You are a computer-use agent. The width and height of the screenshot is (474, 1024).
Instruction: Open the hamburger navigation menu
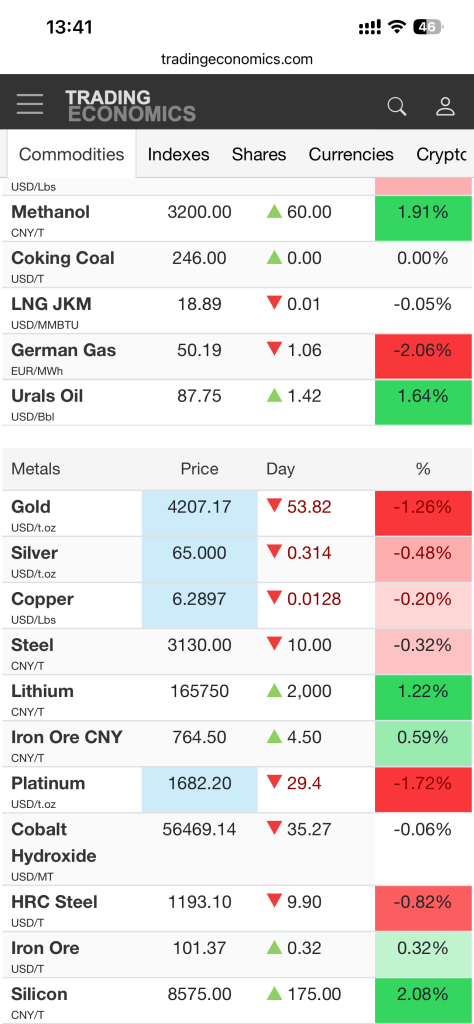pyautogui.click(x=29, y=104)
